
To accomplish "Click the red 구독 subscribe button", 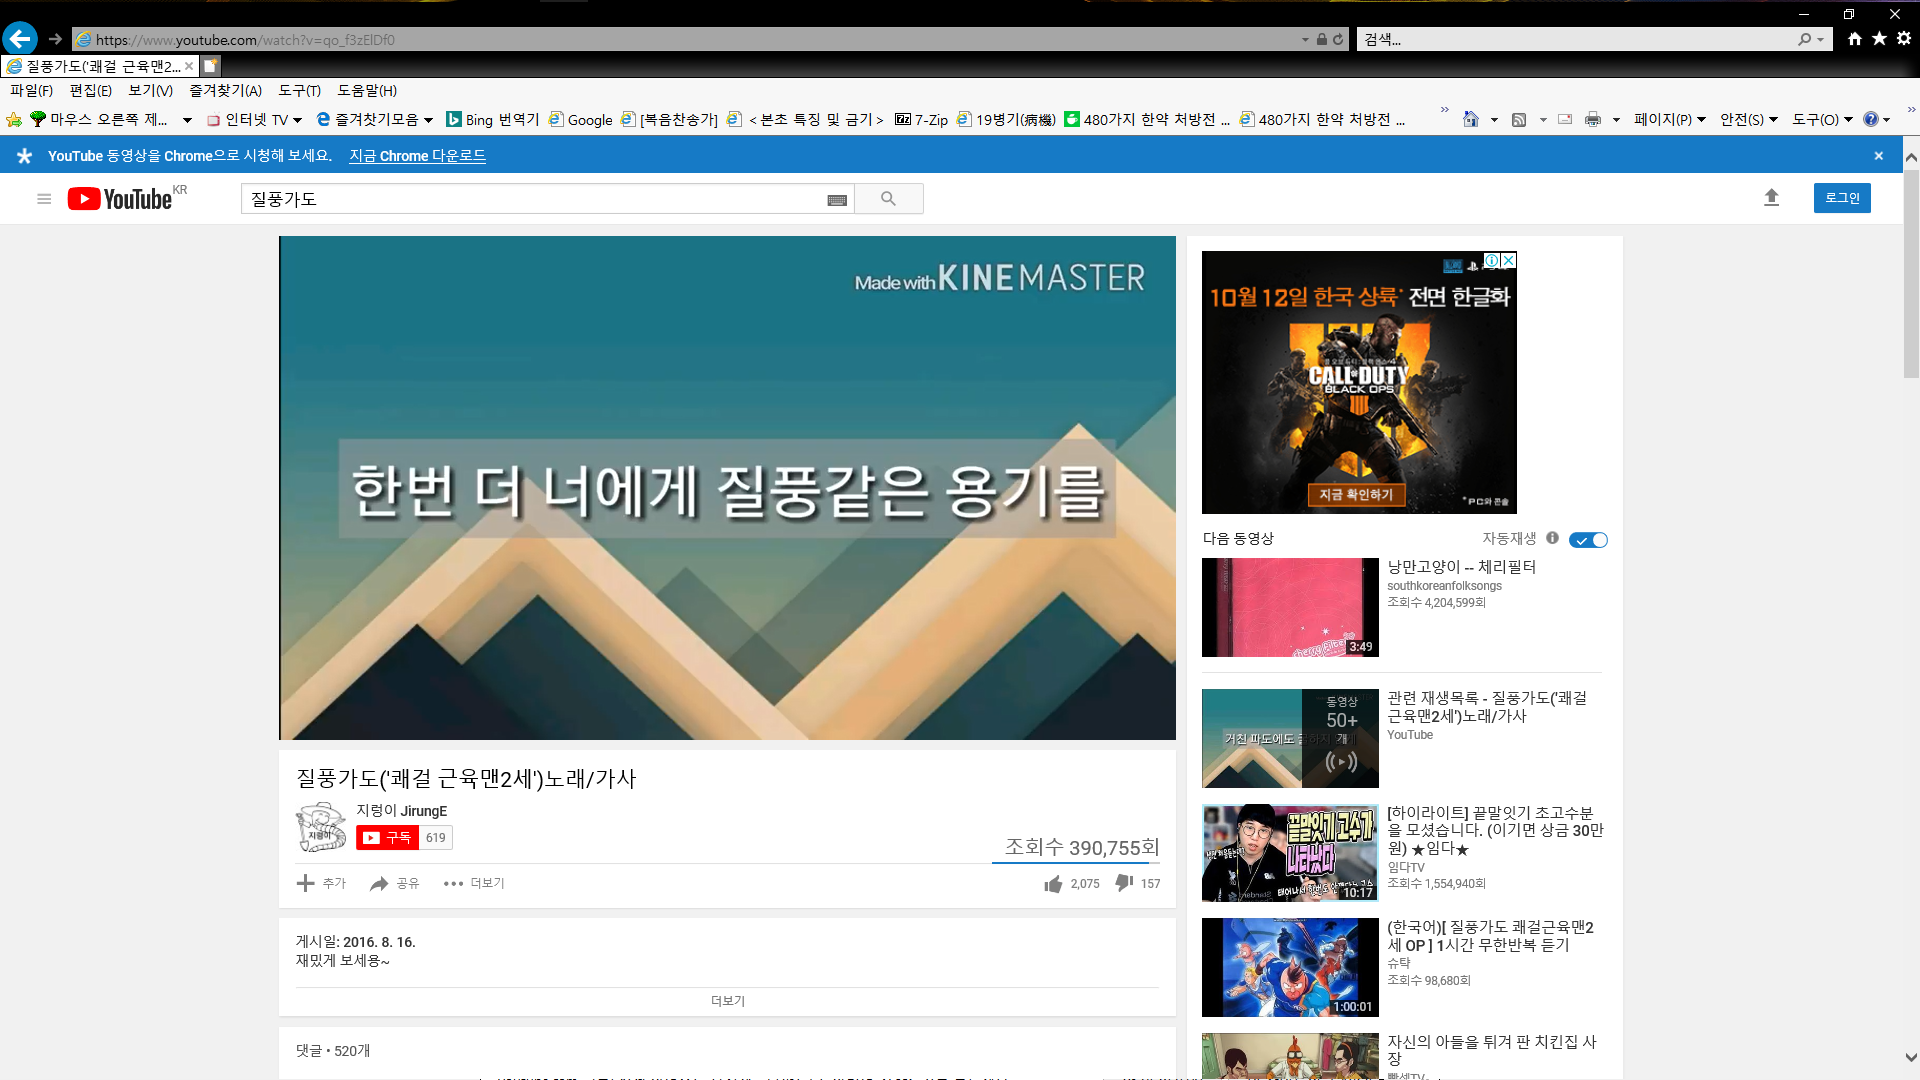I will click(x=387, y=838).
